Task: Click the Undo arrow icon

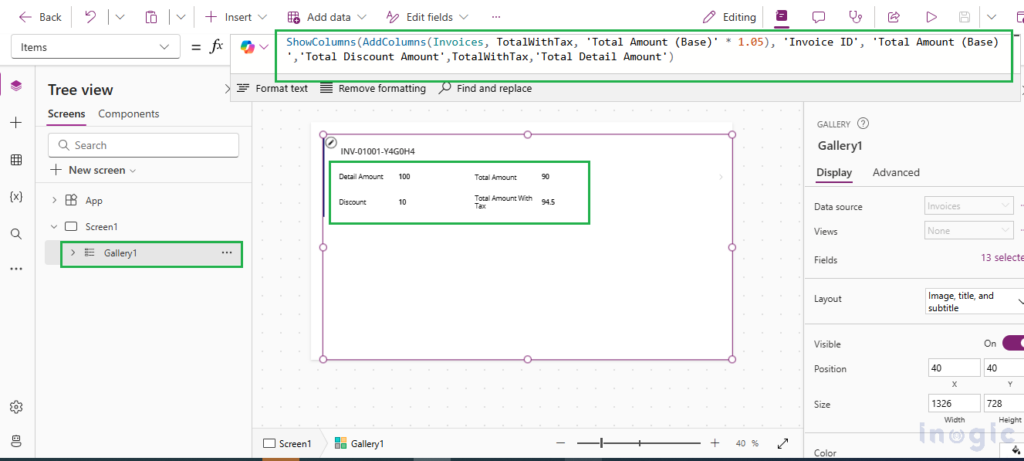Action: [90, 17]
